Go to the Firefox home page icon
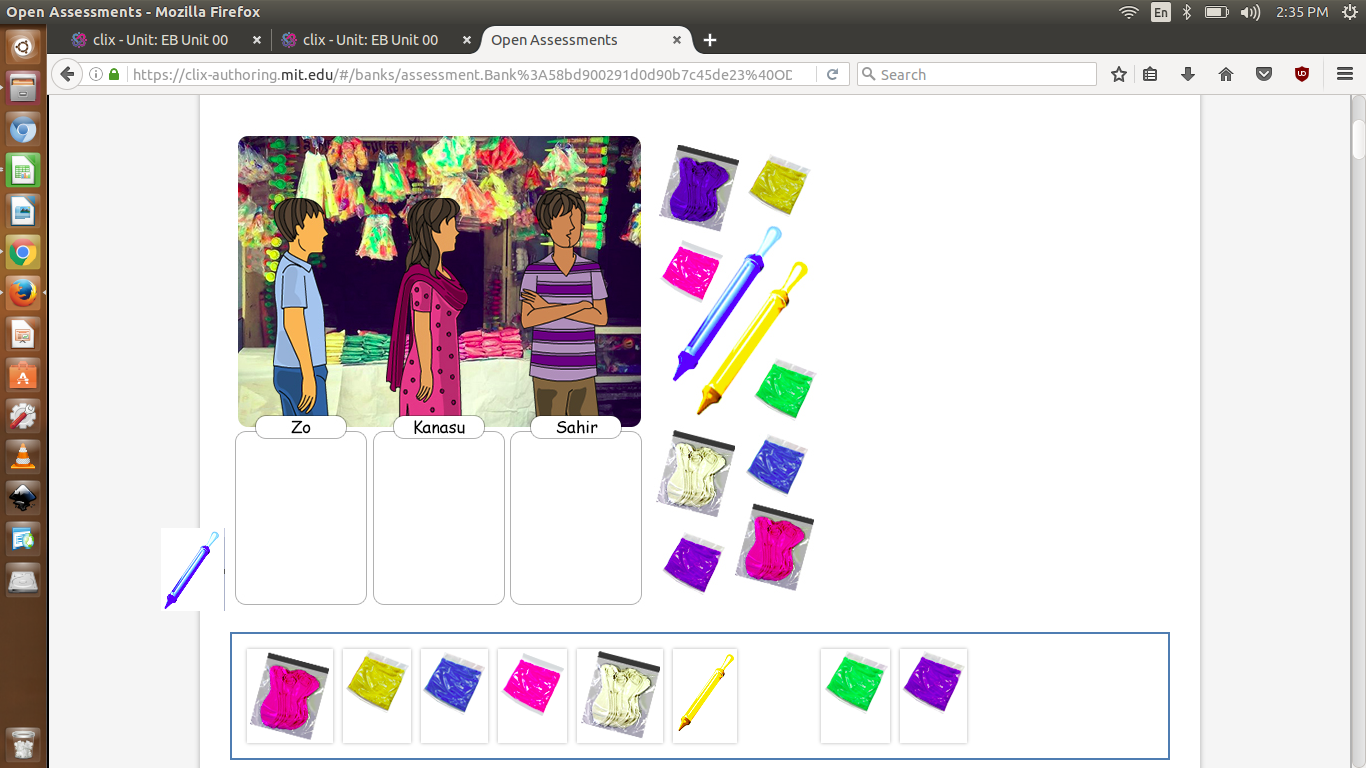The width and height of the screenshot is (1366, 768). coord(1226,74)
